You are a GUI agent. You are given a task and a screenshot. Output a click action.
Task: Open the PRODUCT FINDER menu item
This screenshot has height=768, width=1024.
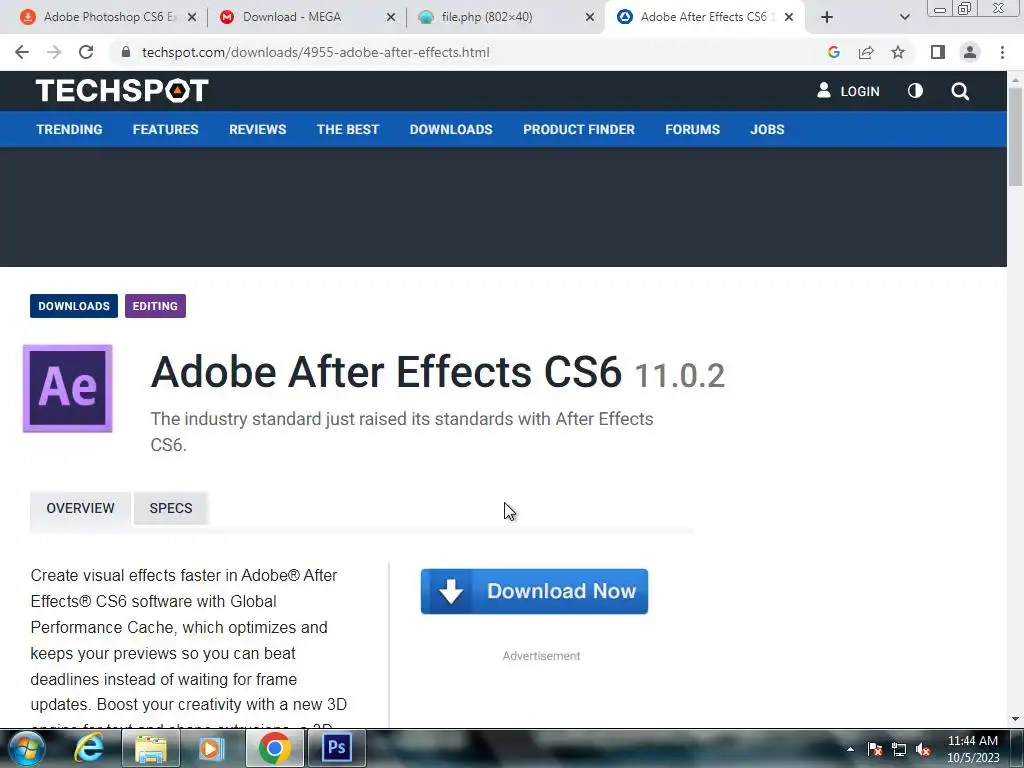(579, 129)
